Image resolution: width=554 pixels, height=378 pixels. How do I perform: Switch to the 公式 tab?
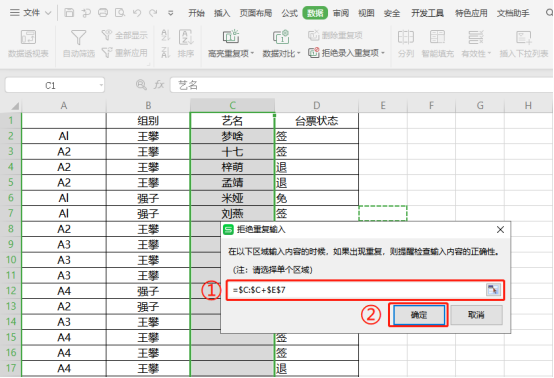click(x=290, y=13)
